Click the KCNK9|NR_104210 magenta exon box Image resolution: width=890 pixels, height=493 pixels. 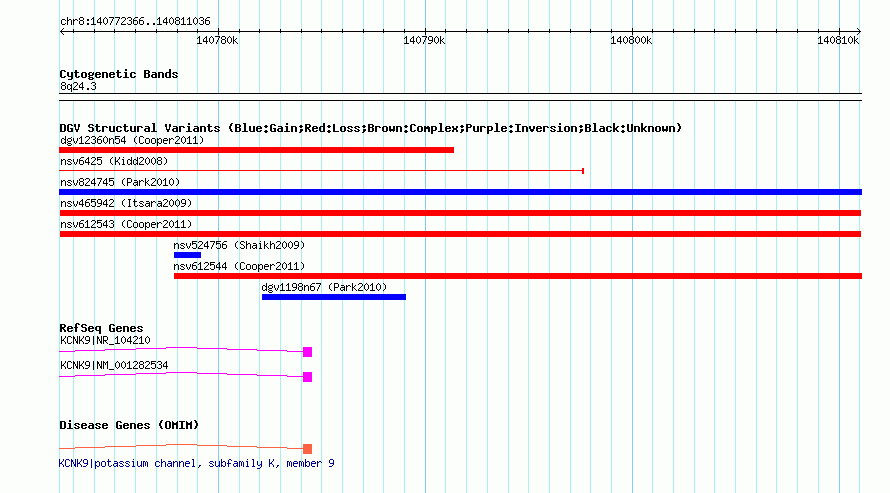point(308,352)
